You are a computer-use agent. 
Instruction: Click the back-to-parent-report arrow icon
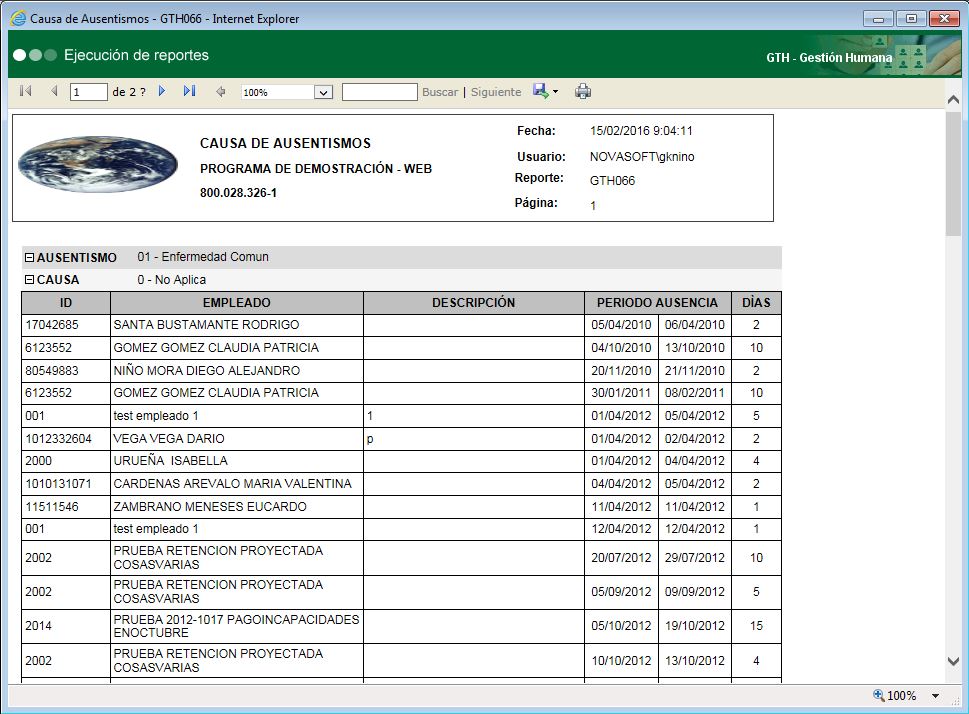point(221,92)
